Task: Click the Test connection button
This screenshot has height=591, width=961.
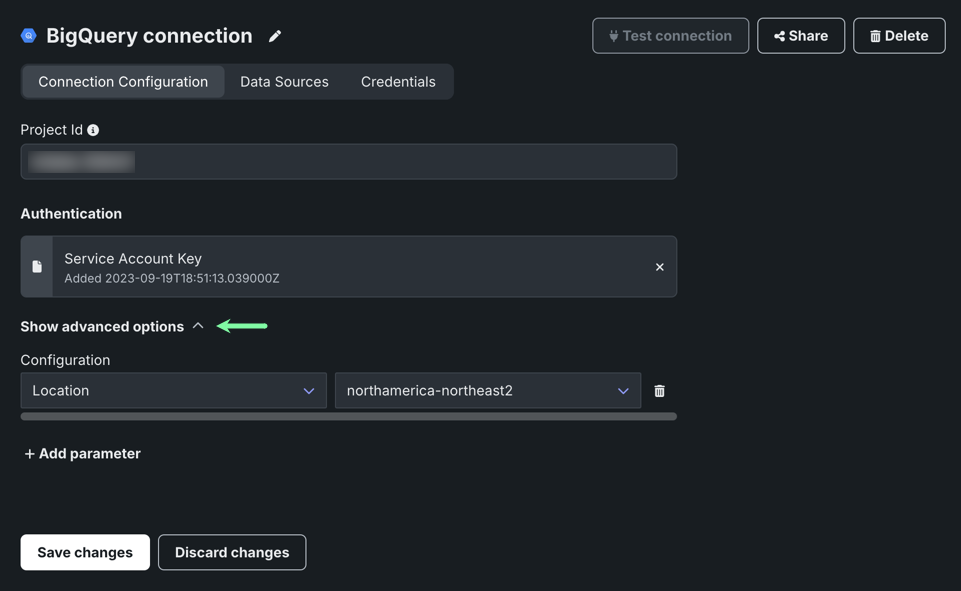Action: (x=670, y=36)
